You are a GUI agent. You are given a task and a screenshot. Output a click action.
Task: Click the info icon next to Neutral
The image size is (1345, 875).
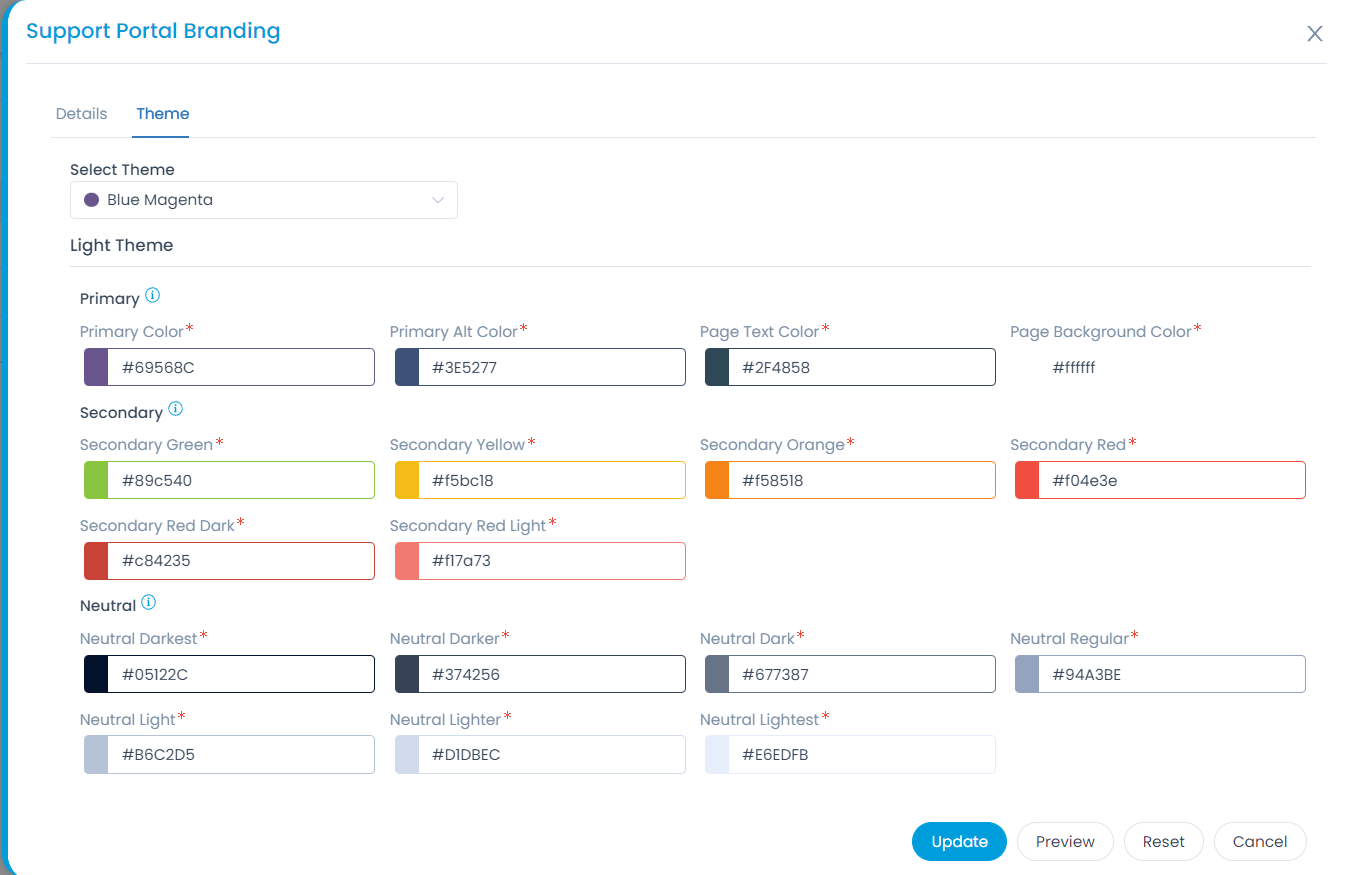(x=149, y=603)
